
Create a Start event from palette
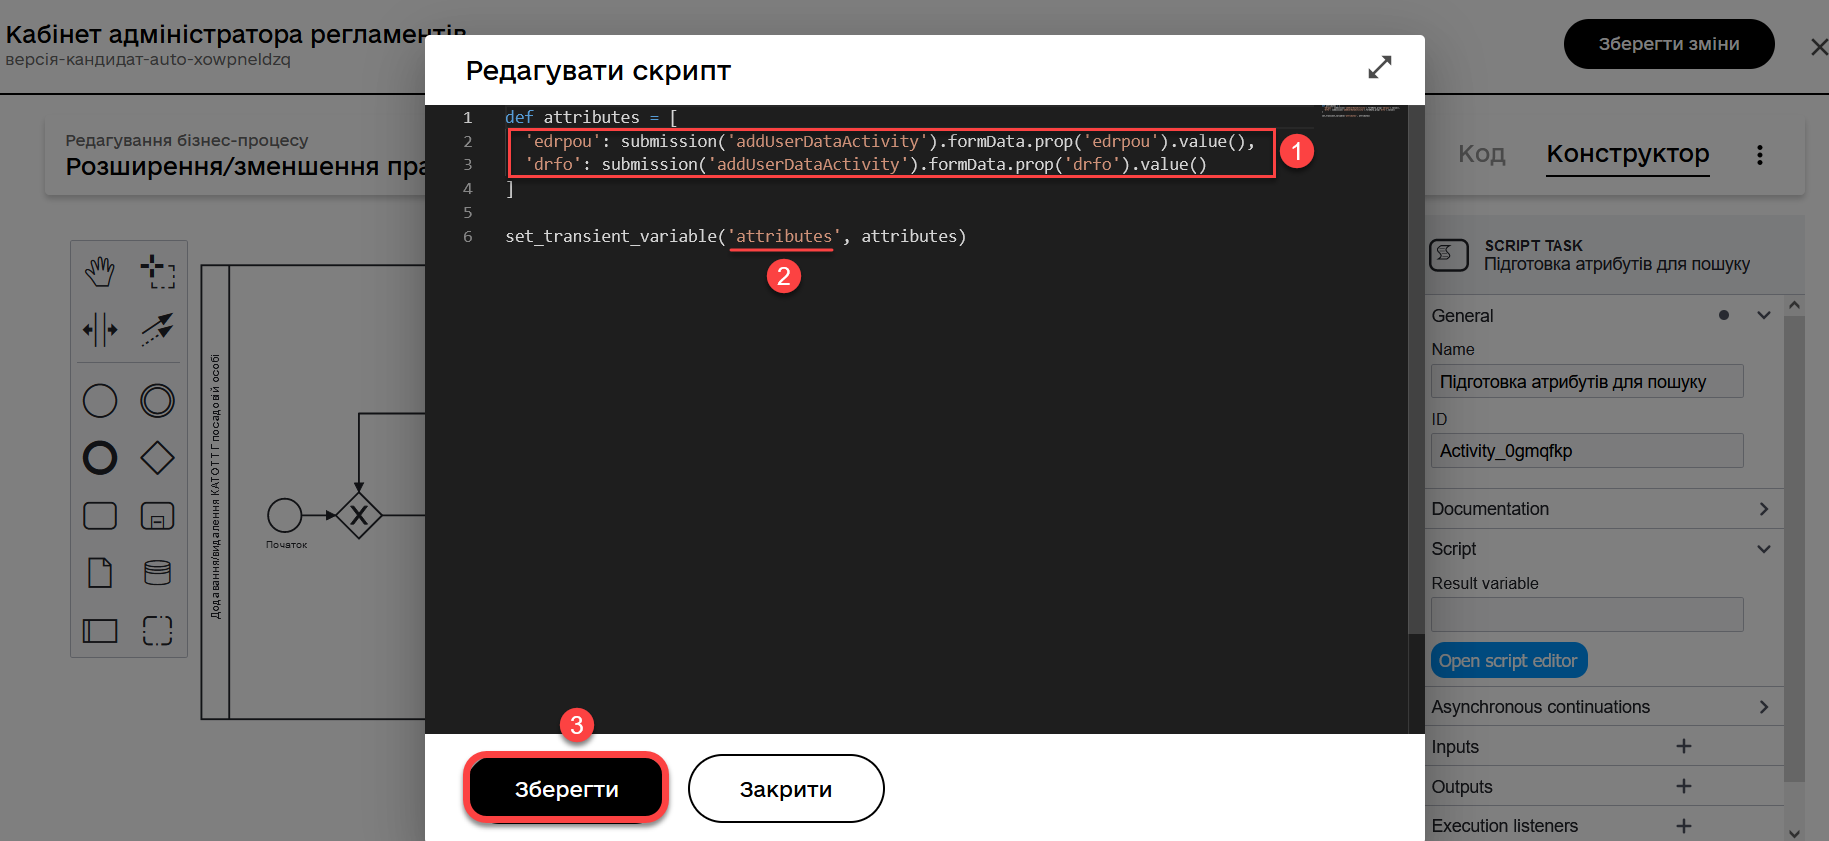(100, 401)
